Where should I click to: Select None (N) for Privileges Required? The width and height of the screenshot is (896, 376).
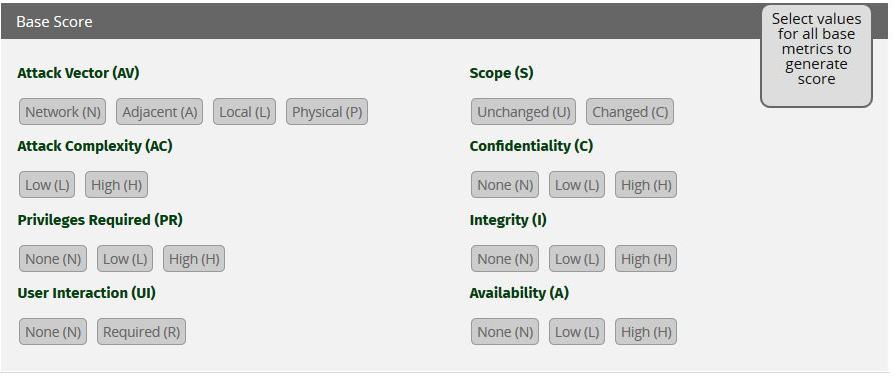point(53,259)
